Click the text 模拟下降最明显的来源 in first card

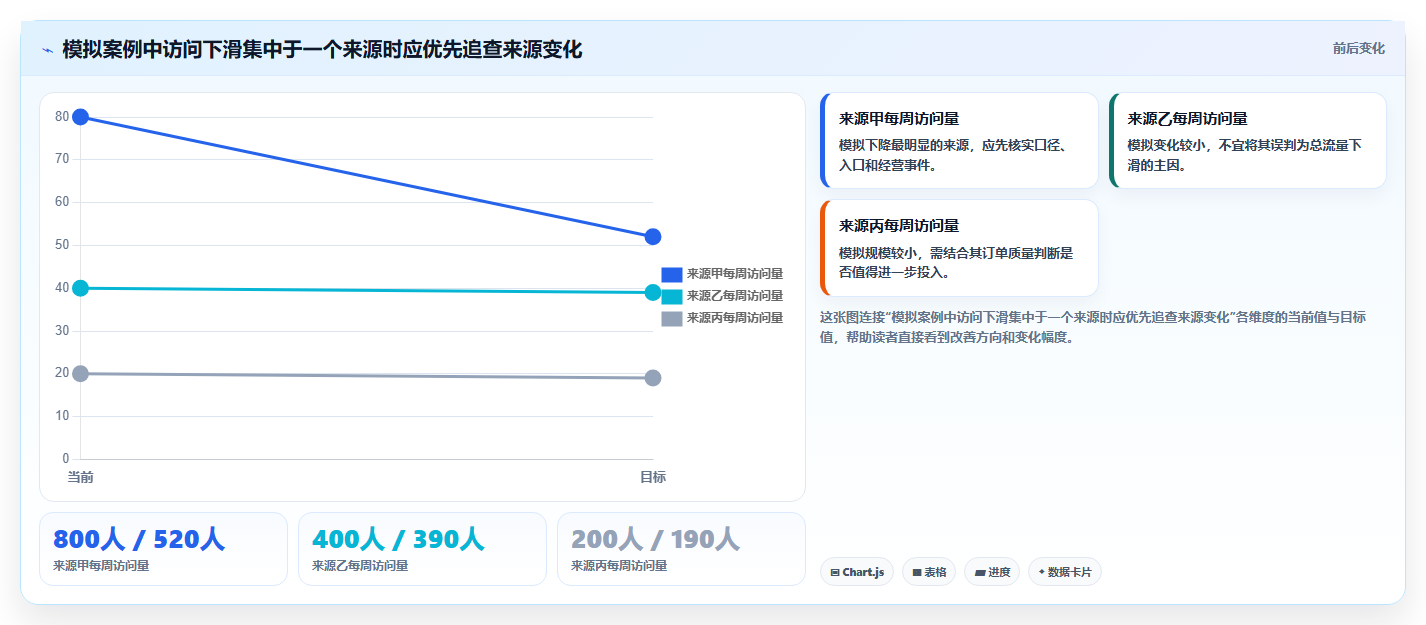pyautogui.click(x=904, y=145)
